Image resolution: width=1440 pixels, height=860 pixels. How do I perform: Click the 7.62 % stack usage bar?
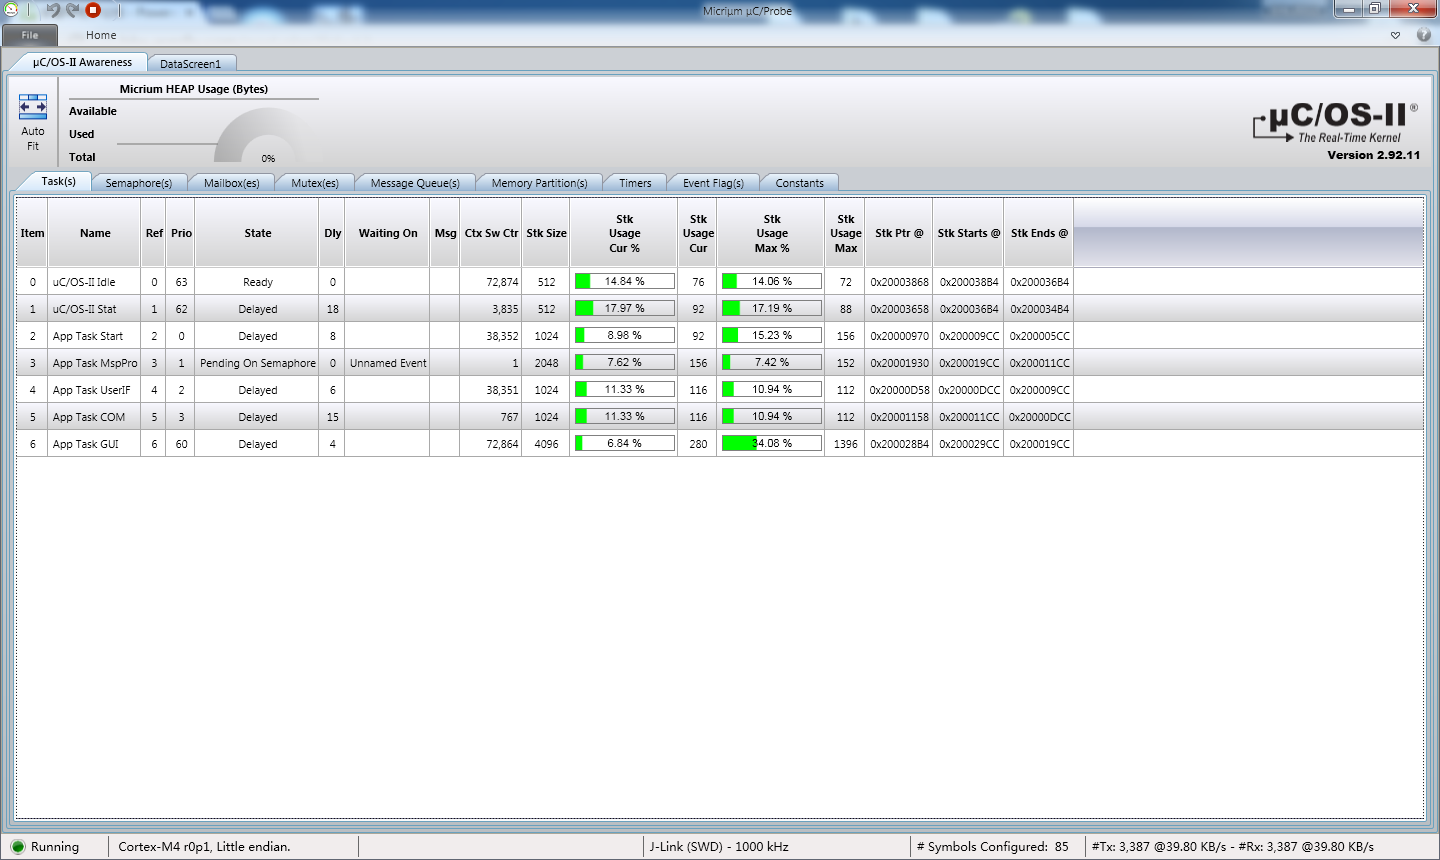(625, 362)
